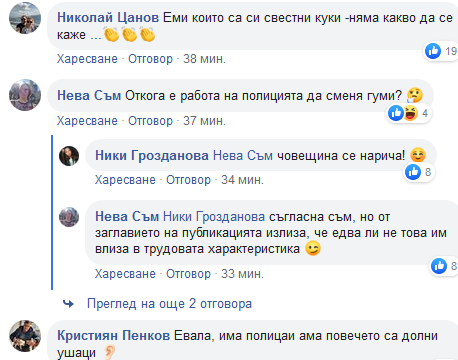Click Отговор under the 38 мин. comment
This screenshot has width=458, height=360.
(x=150, y=59)
